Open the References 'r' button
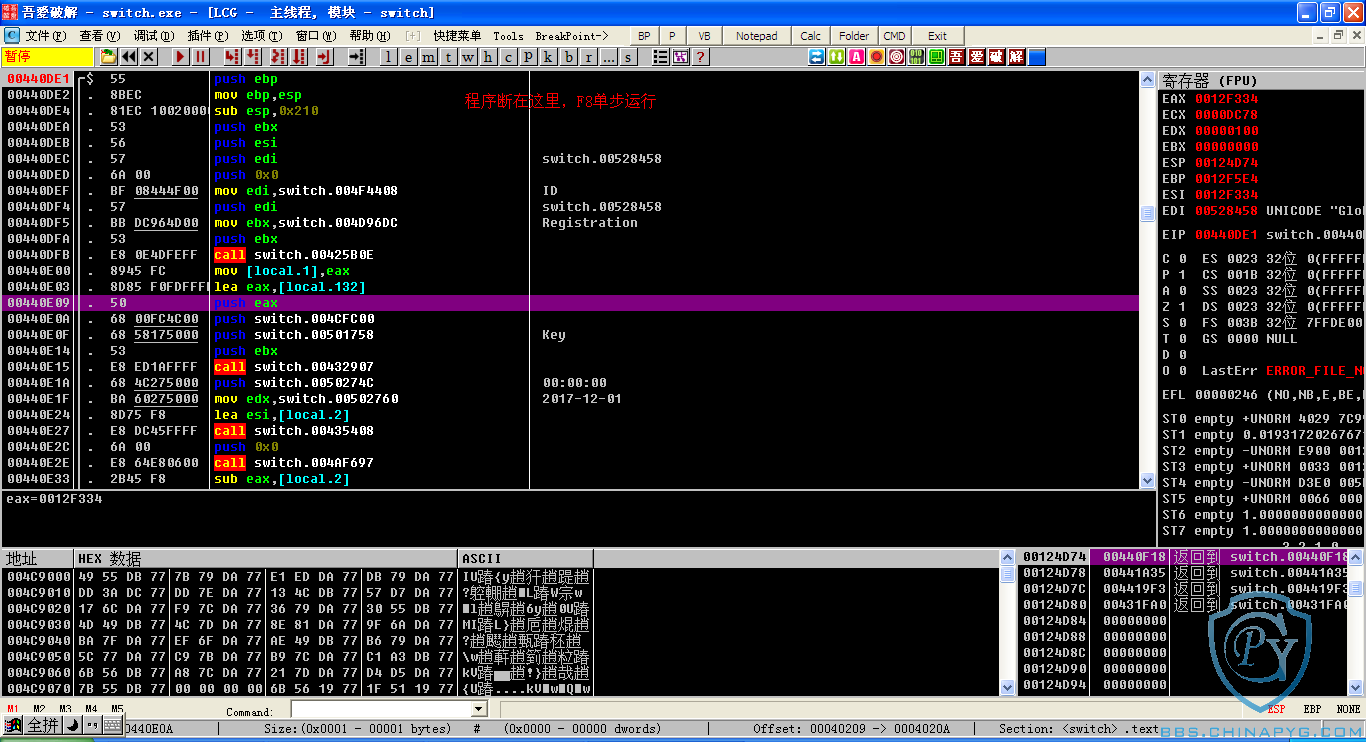The width and height of the screenshot is (1366, 742). (588, 57)
